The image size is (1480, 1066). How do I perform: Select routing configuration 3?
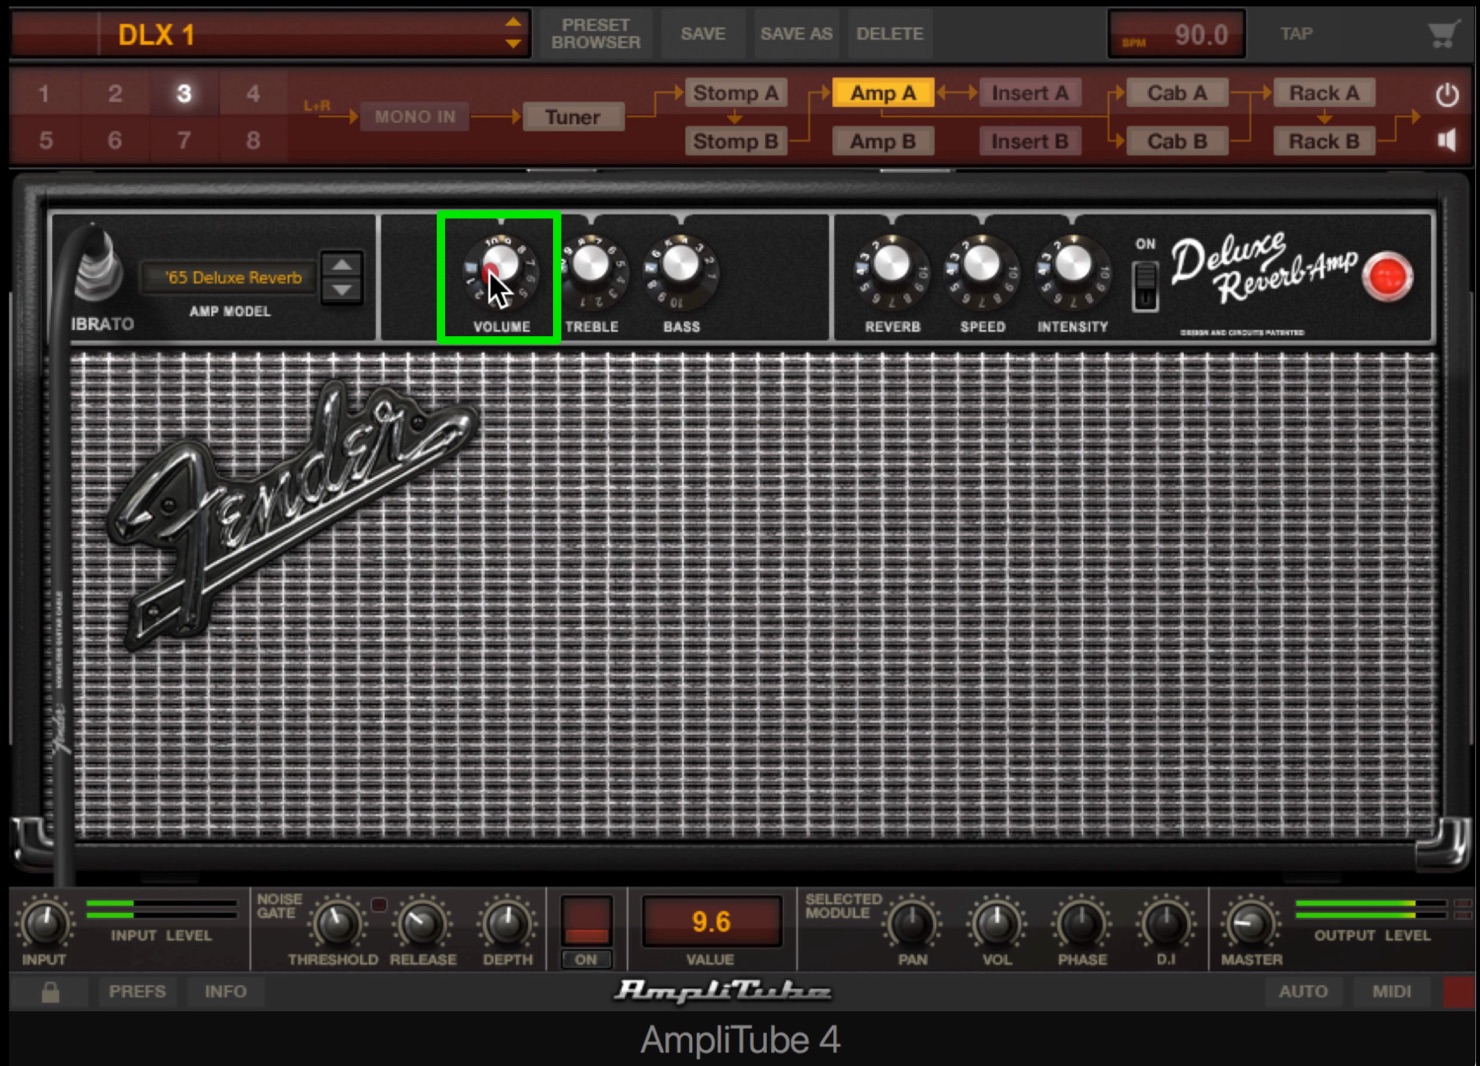[184, 94]
